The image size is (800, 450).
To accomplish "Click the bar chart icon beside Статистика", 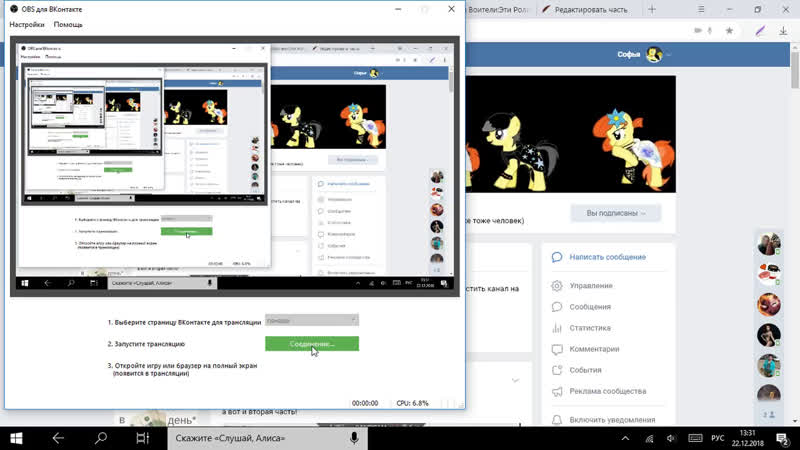I will pyautogui.click(x=557, y=328).
